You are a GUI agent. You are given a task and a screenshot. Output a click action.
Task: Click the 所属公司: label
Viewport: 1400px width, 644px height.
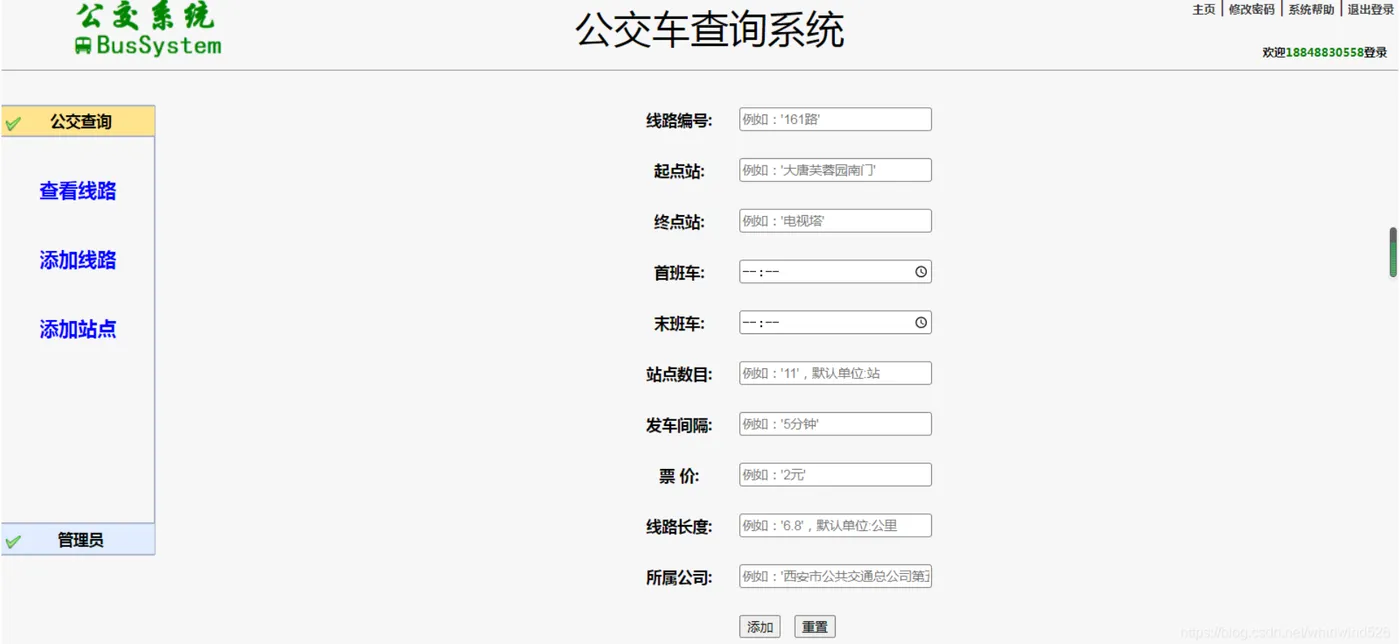[x=679, y=578]
